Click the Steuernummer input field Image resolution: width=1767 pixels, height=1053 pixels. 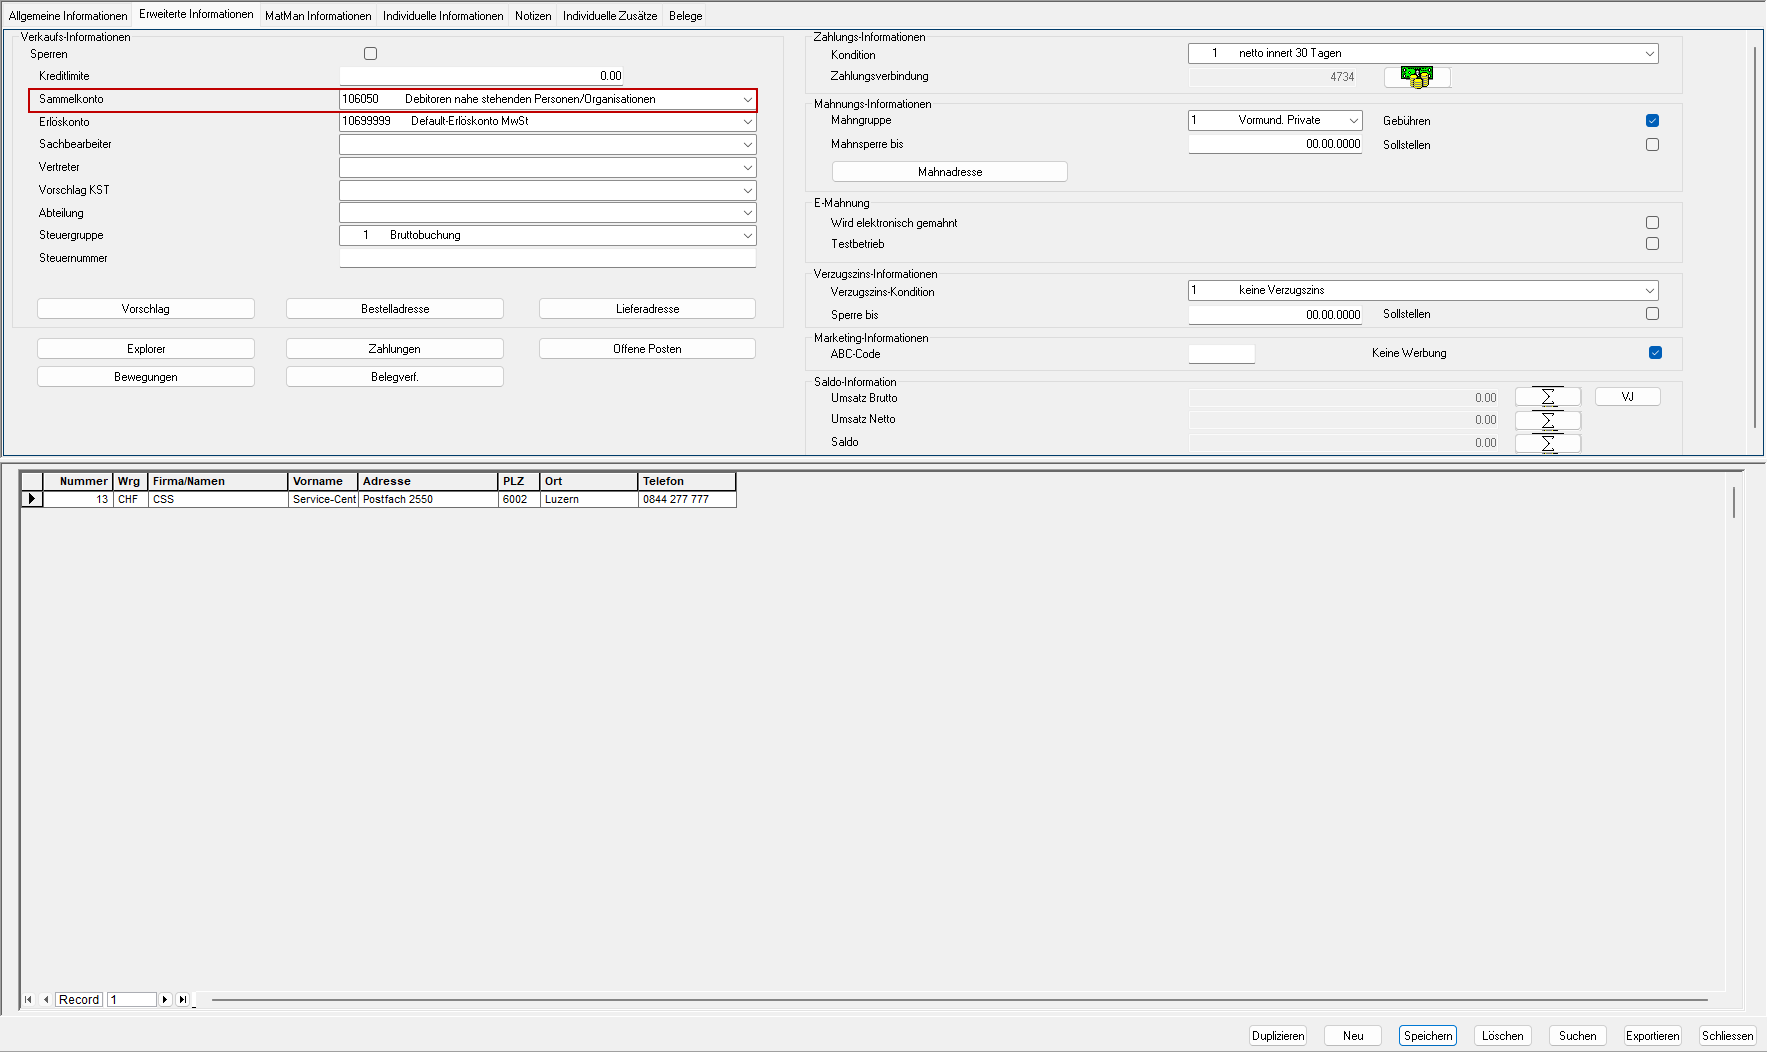(547, 259)
